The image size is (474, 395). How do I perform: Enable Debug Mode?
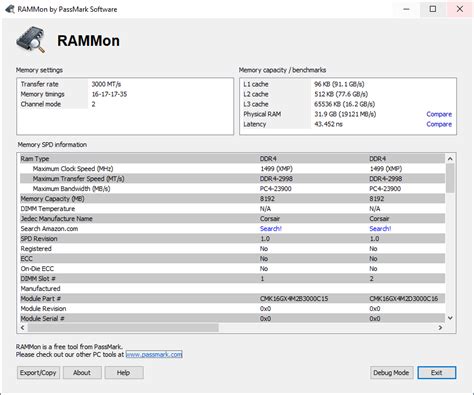[x=391, y=373]
